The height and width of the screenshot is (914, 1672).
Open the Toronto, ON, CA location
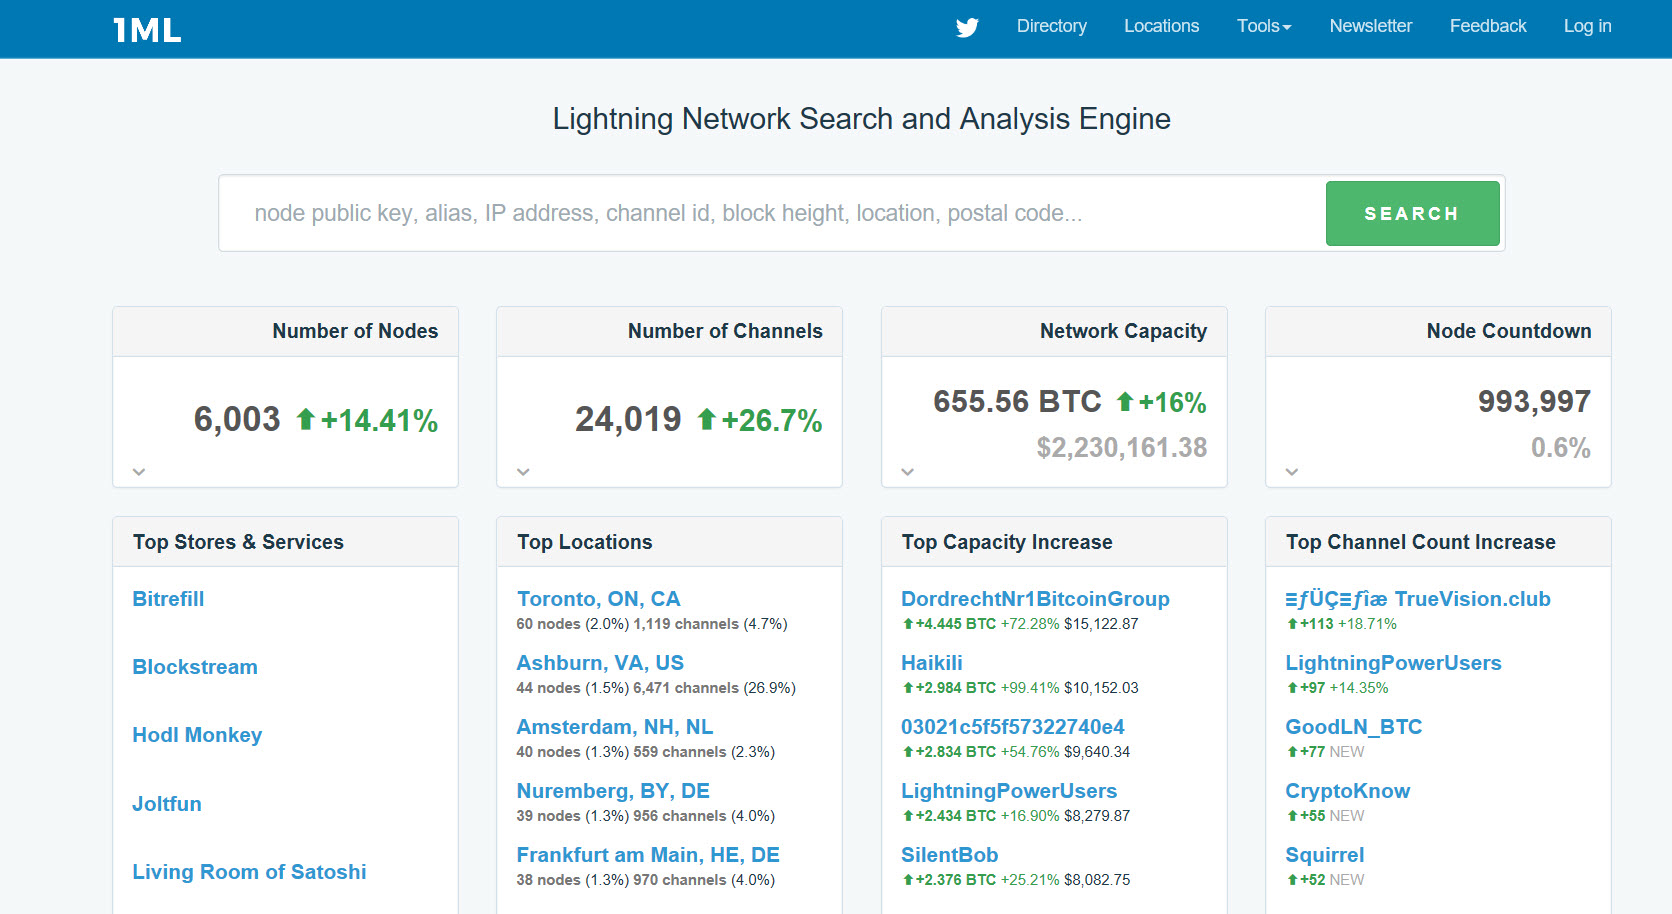(598, 599)
